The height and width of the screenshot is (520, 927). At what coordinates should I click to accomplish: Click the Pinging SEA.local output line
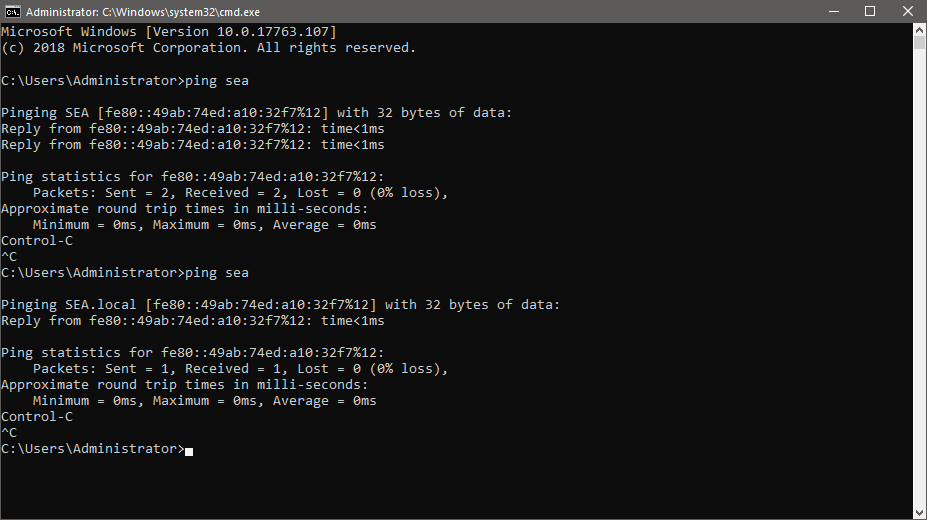280,305
